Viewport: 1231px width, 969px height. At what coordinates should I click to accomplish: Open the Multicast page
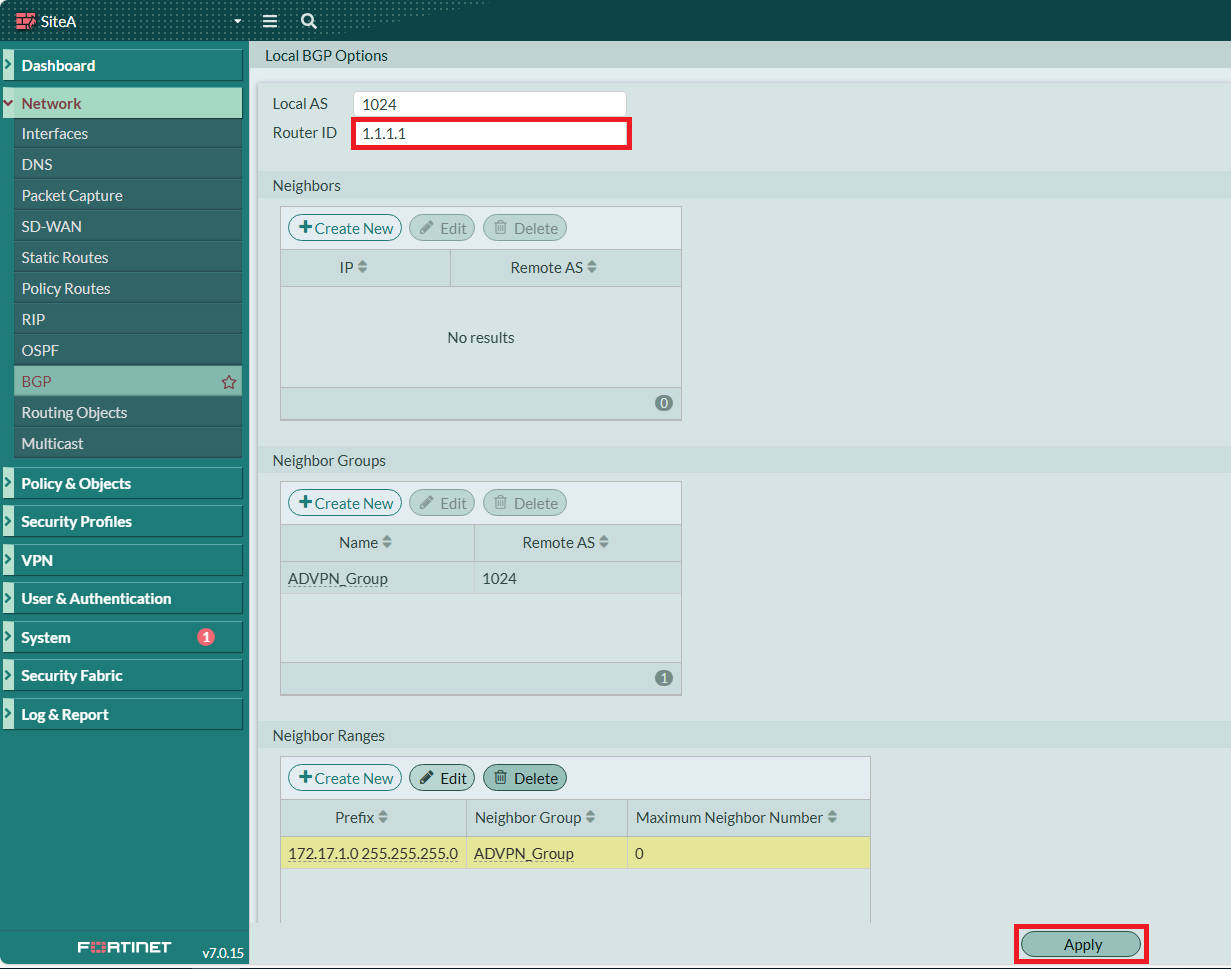coord(128,444)
